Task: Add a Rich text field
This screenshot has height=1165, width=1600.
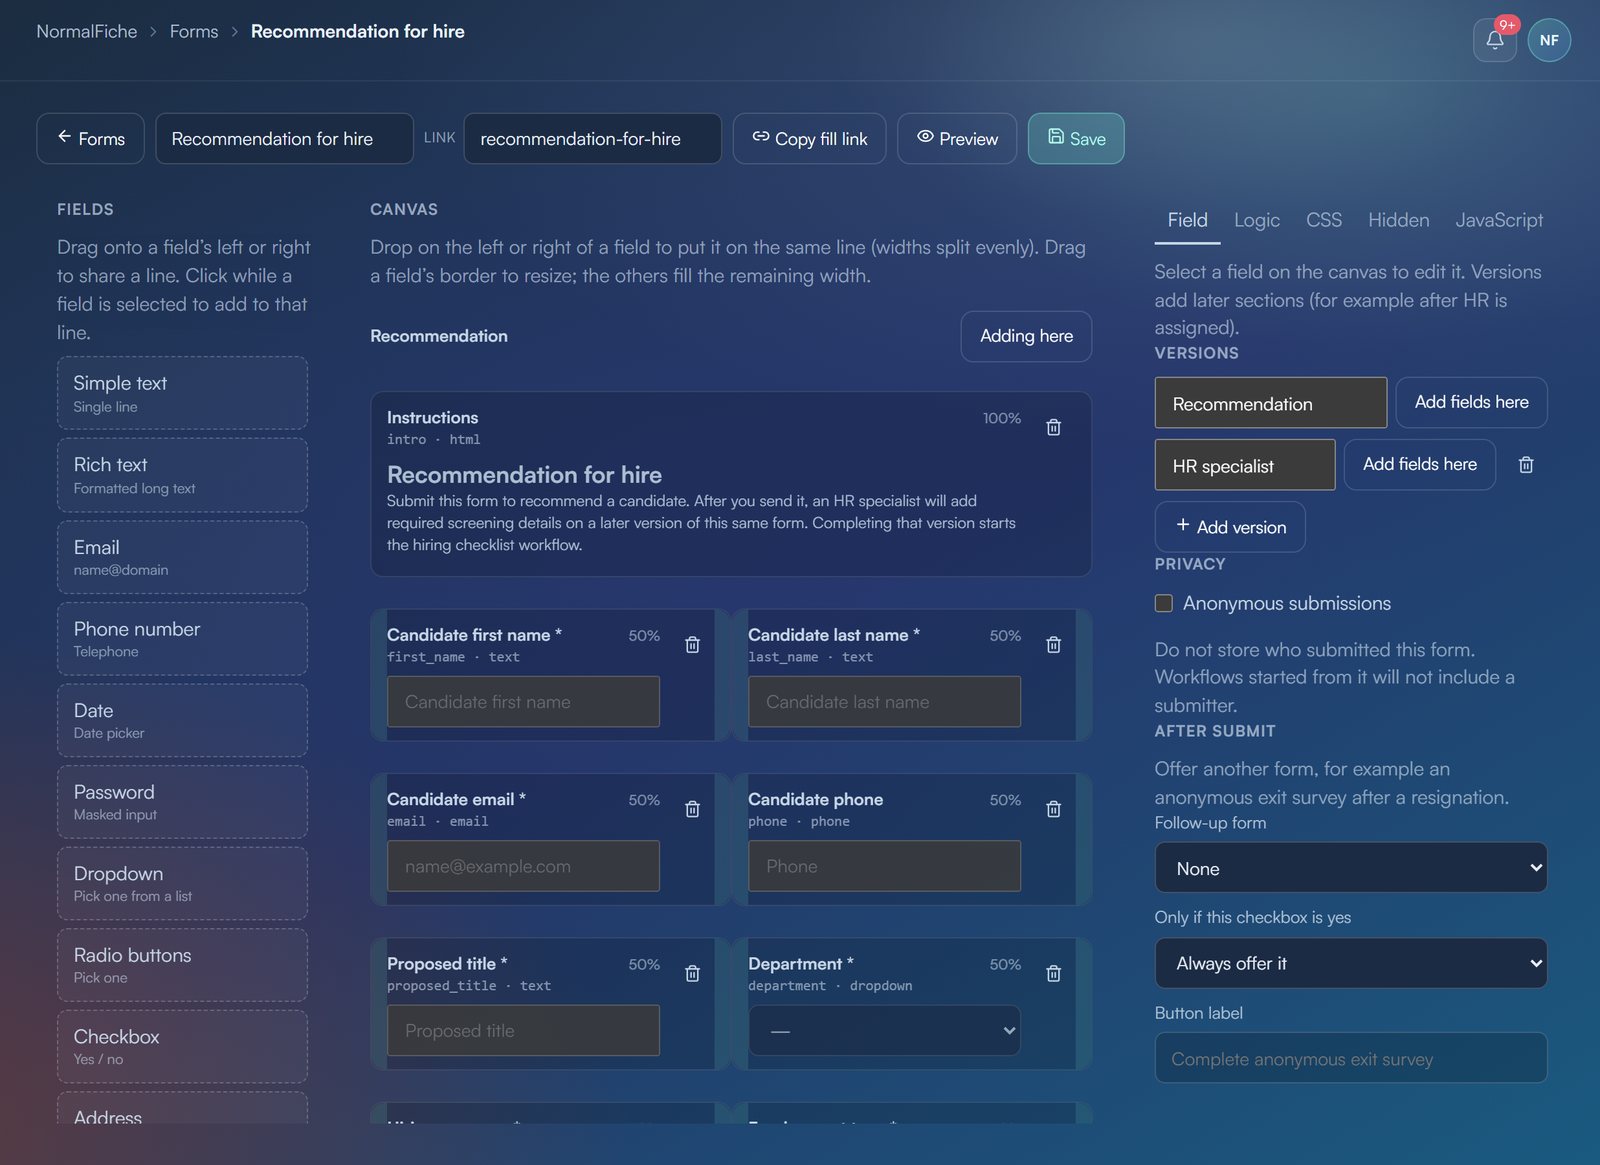Action: pos(182,475)
